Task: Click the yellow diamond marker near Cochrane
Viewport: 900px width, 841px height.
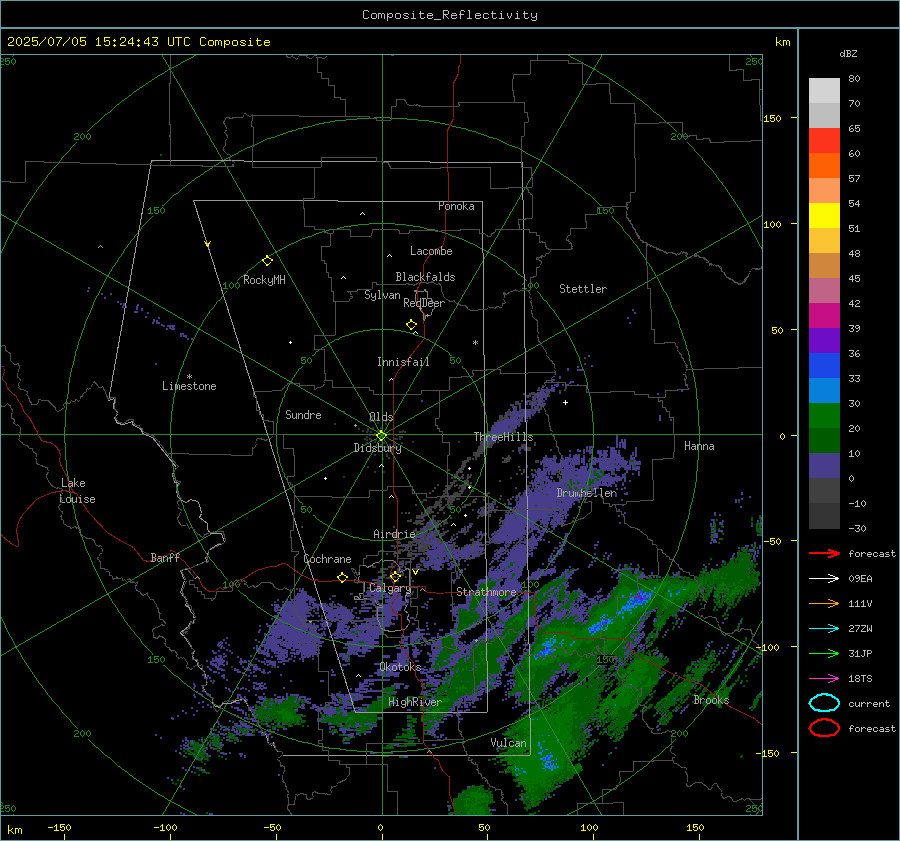Action: [342, 578]
